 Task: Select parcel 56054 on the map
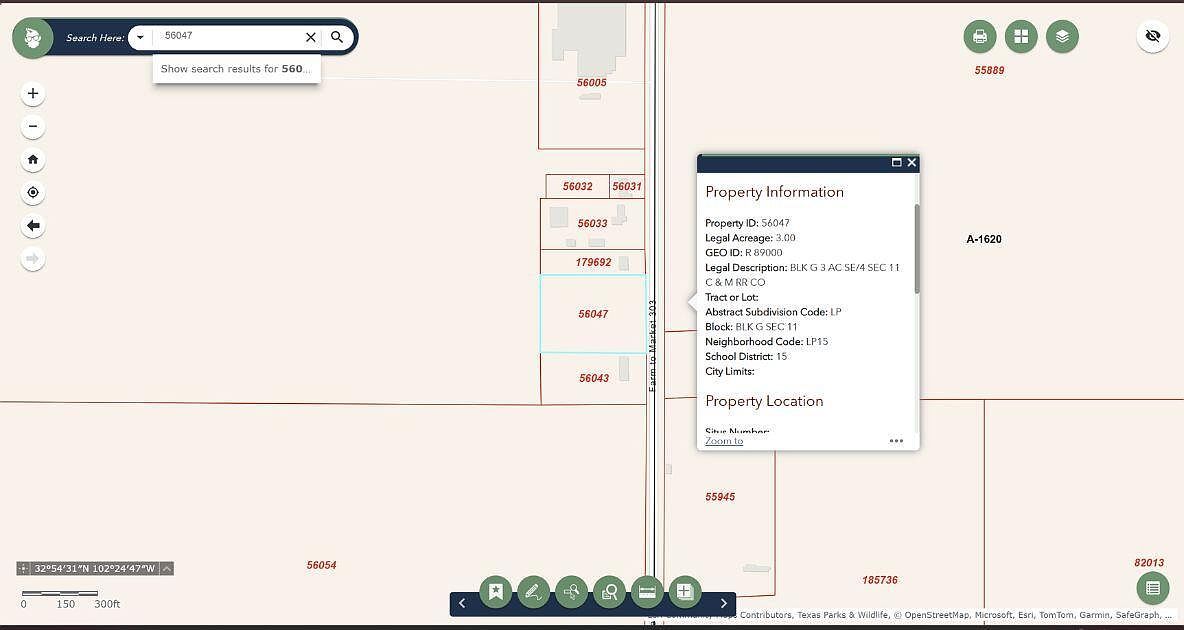(321, 564)
